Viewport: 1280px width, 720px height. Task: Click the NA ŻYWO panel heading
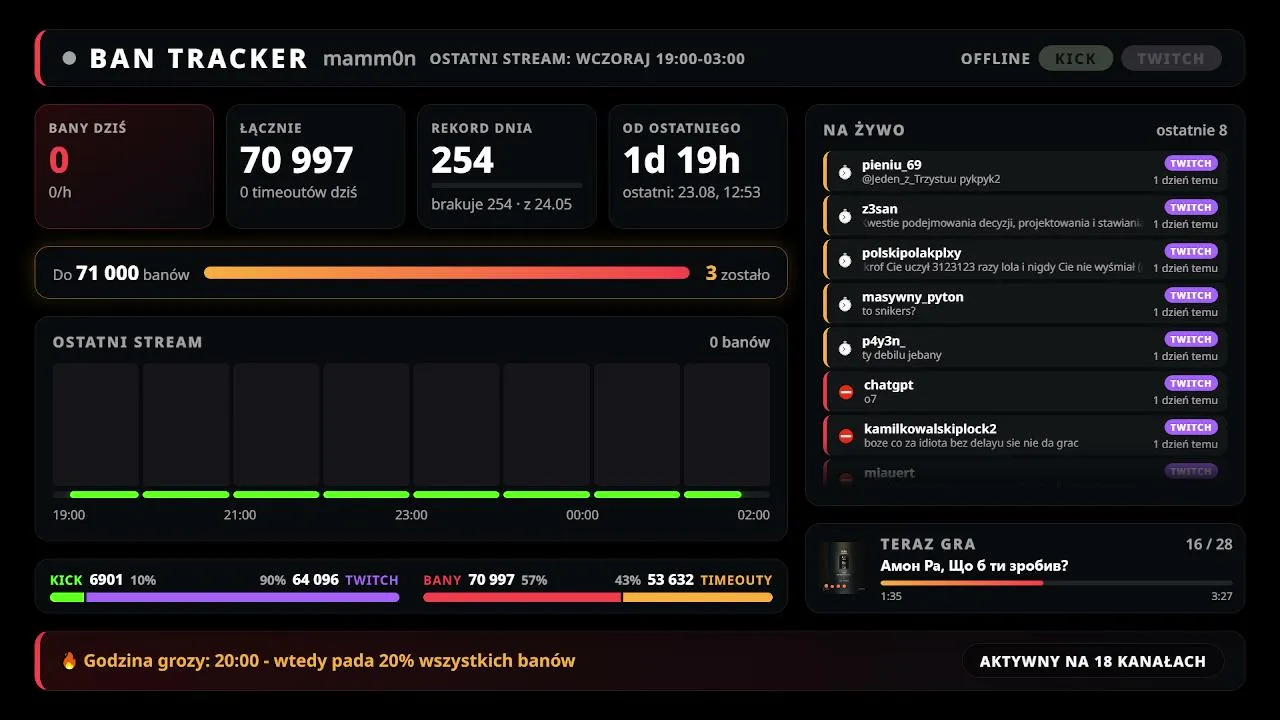click(864, 130)
